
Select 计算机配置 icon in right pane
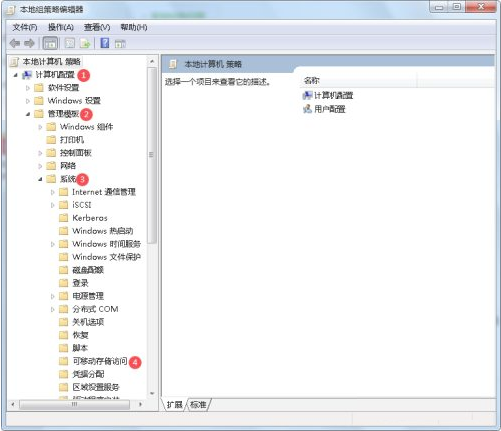coord(307,96)
